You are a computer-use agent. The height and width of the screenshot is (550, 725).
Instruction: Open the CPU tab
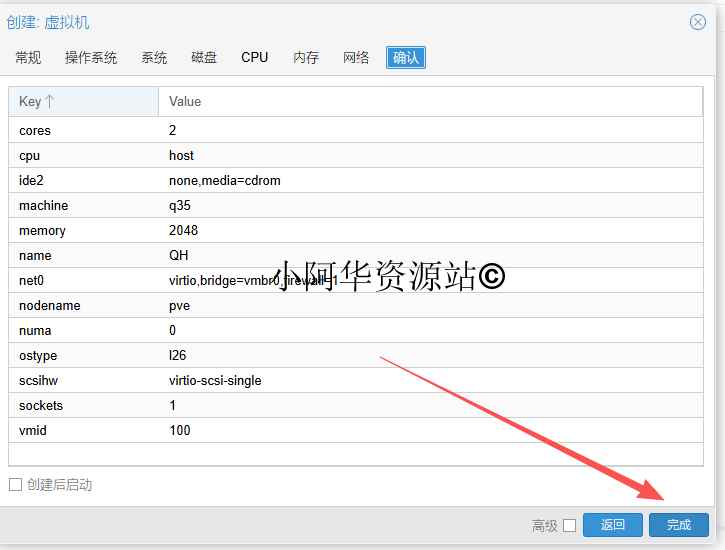coord(254,57)
